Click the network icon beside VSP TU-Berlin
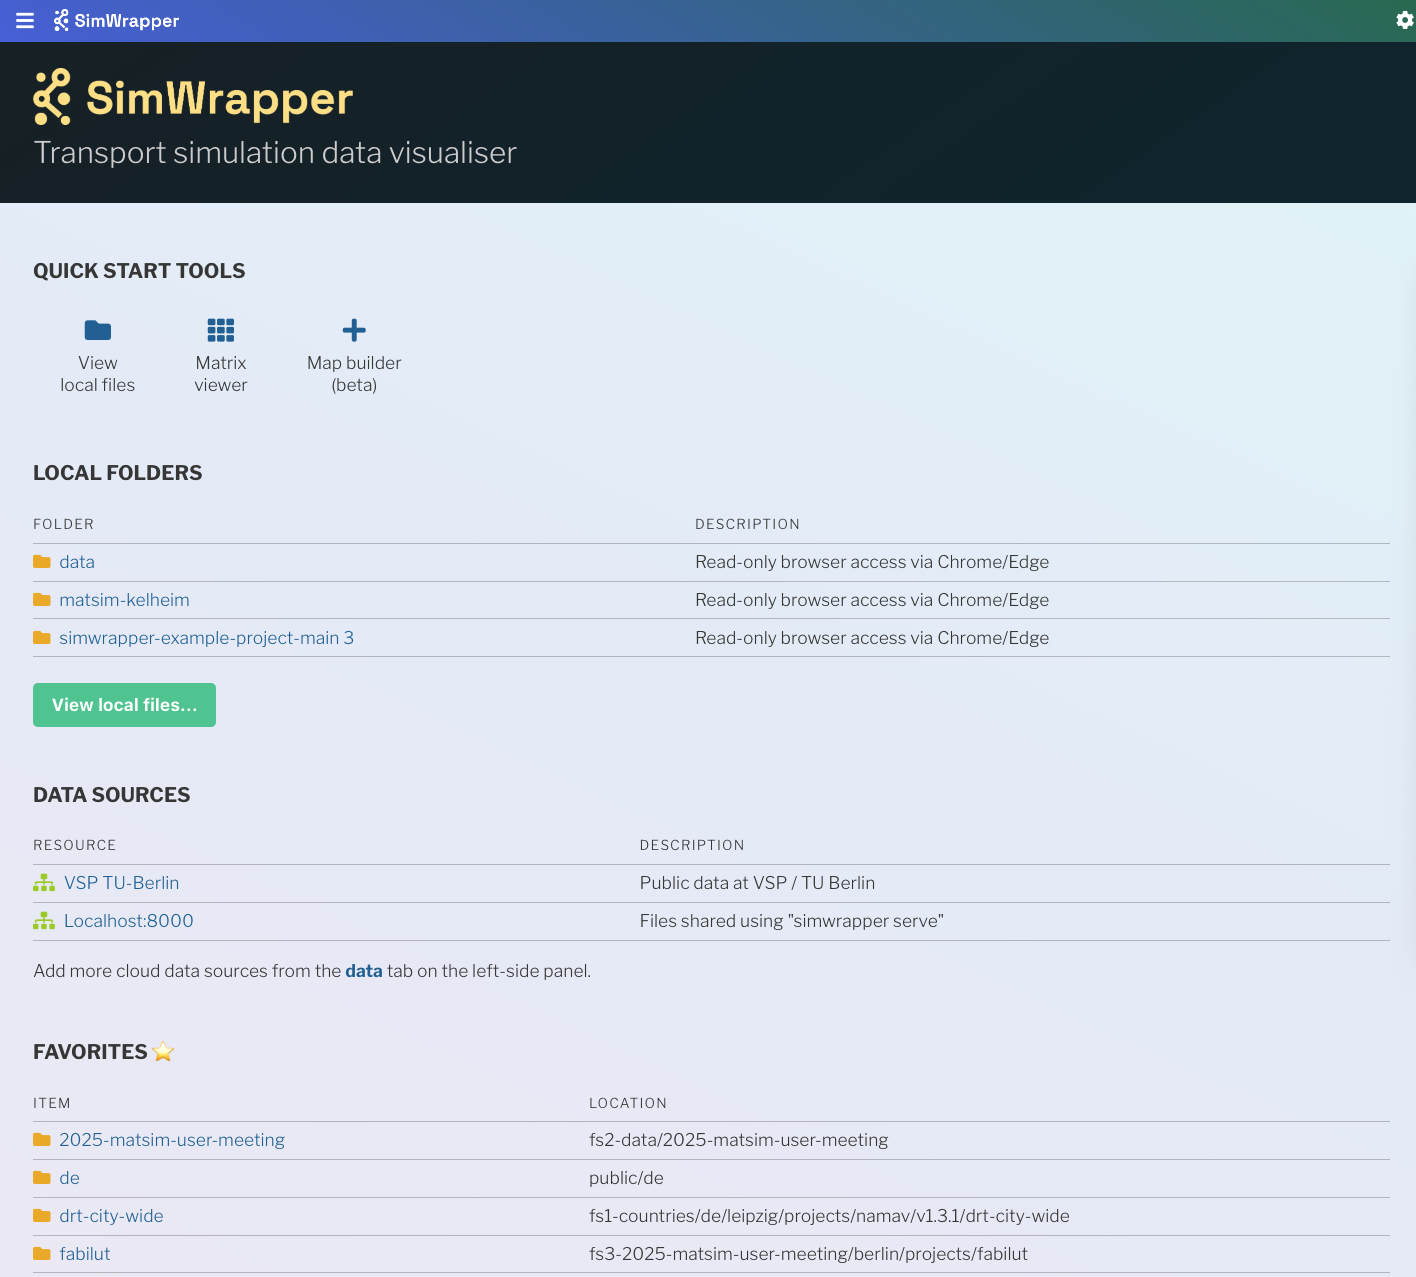Image resolution: width=1416 pixels, height=1277 pixels. [x=44, y=883]
